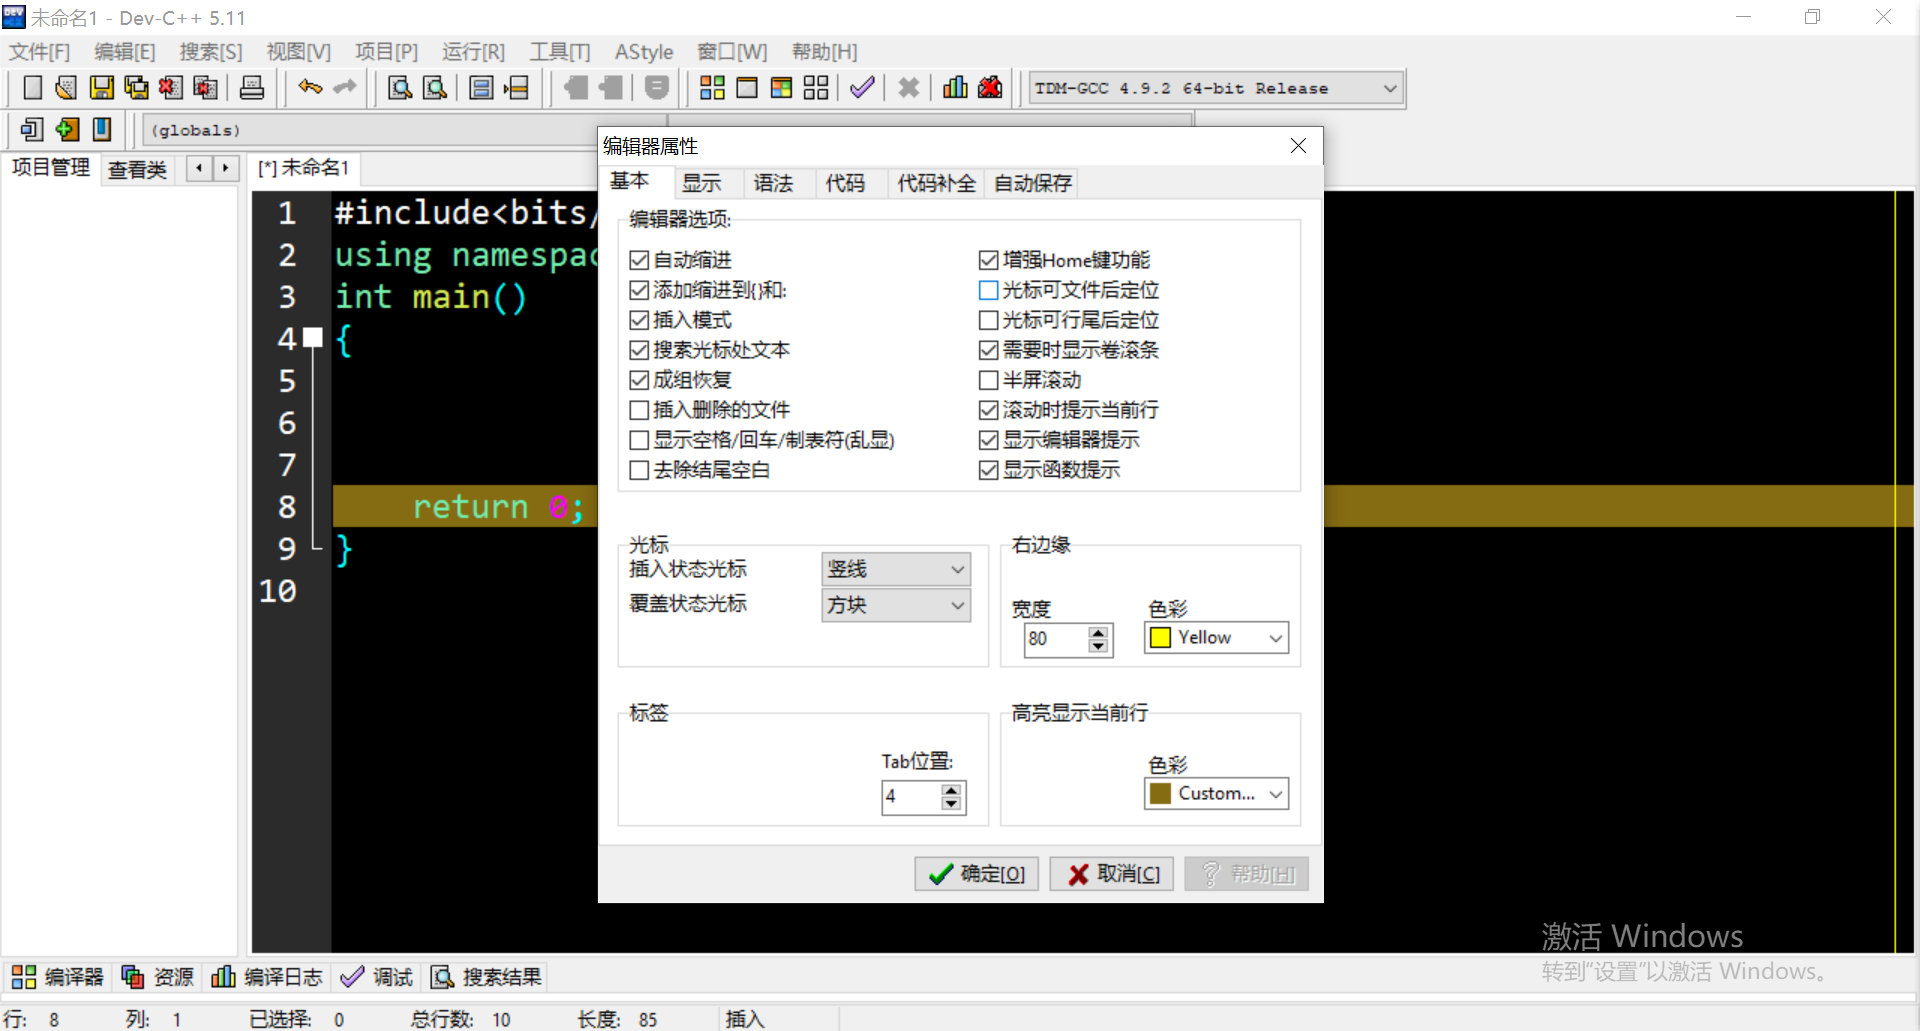Click the green plus Add to project icon

[67, 129]
